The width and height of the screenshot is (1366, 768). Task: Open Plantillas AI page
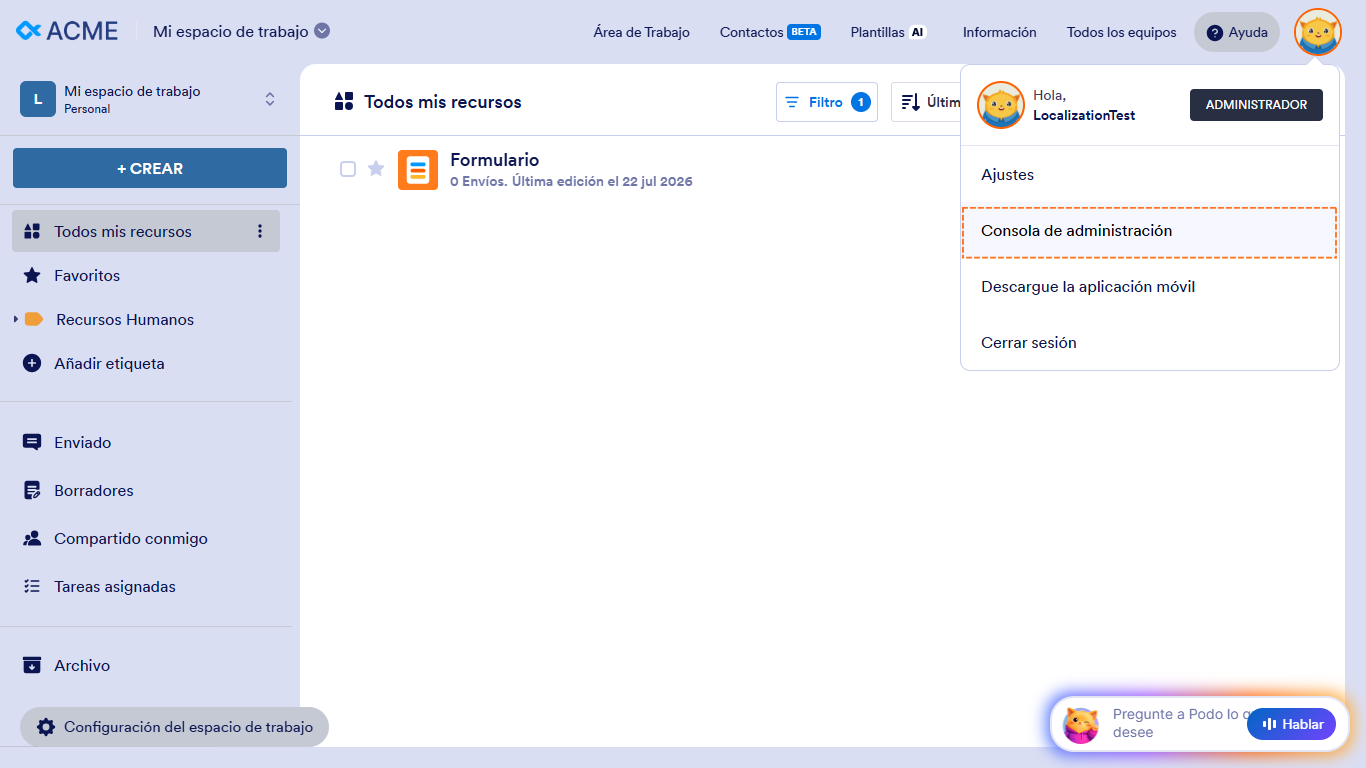pyautogui.click(x=889, y=32)
